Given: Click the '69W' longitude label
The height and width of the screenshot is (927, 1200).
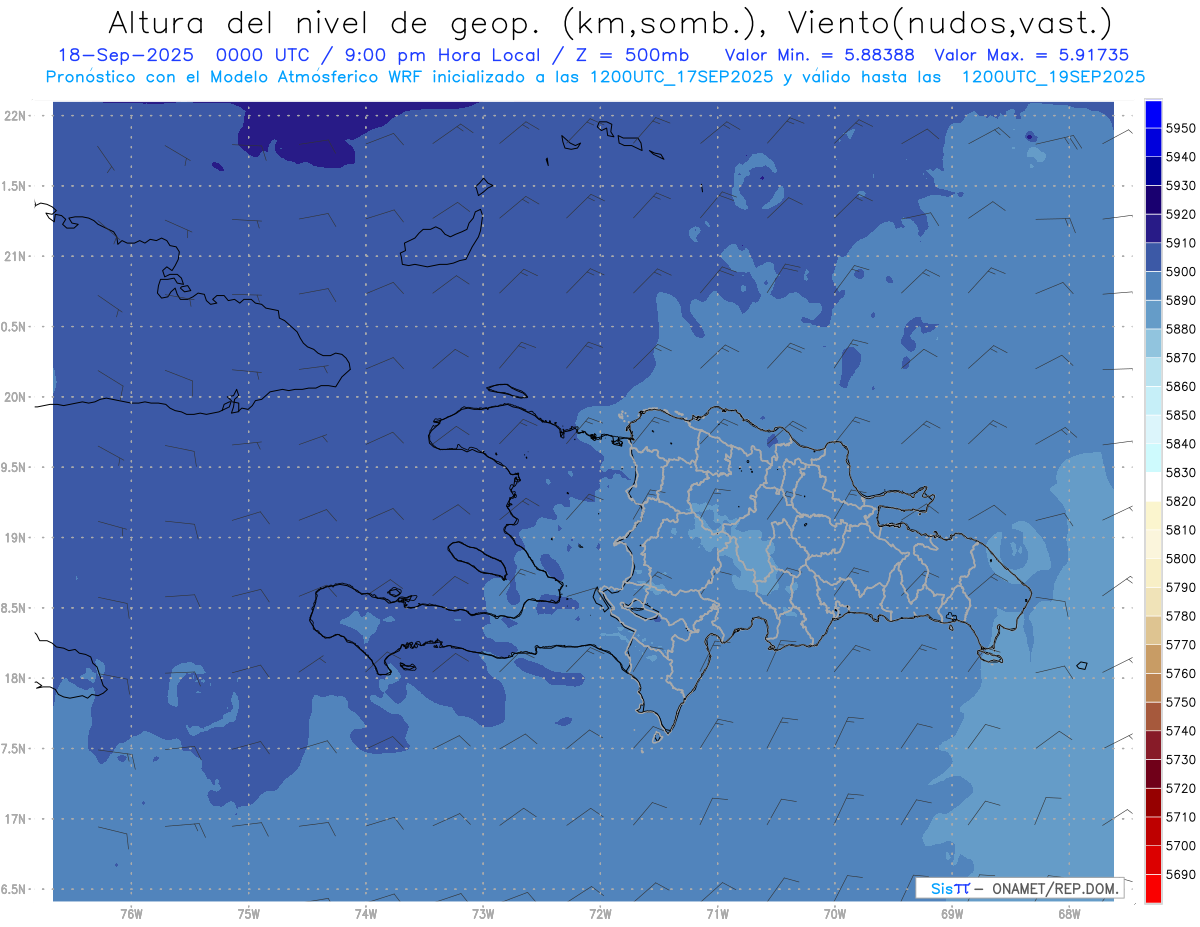Looking at the screenshot, I should 952,914.
